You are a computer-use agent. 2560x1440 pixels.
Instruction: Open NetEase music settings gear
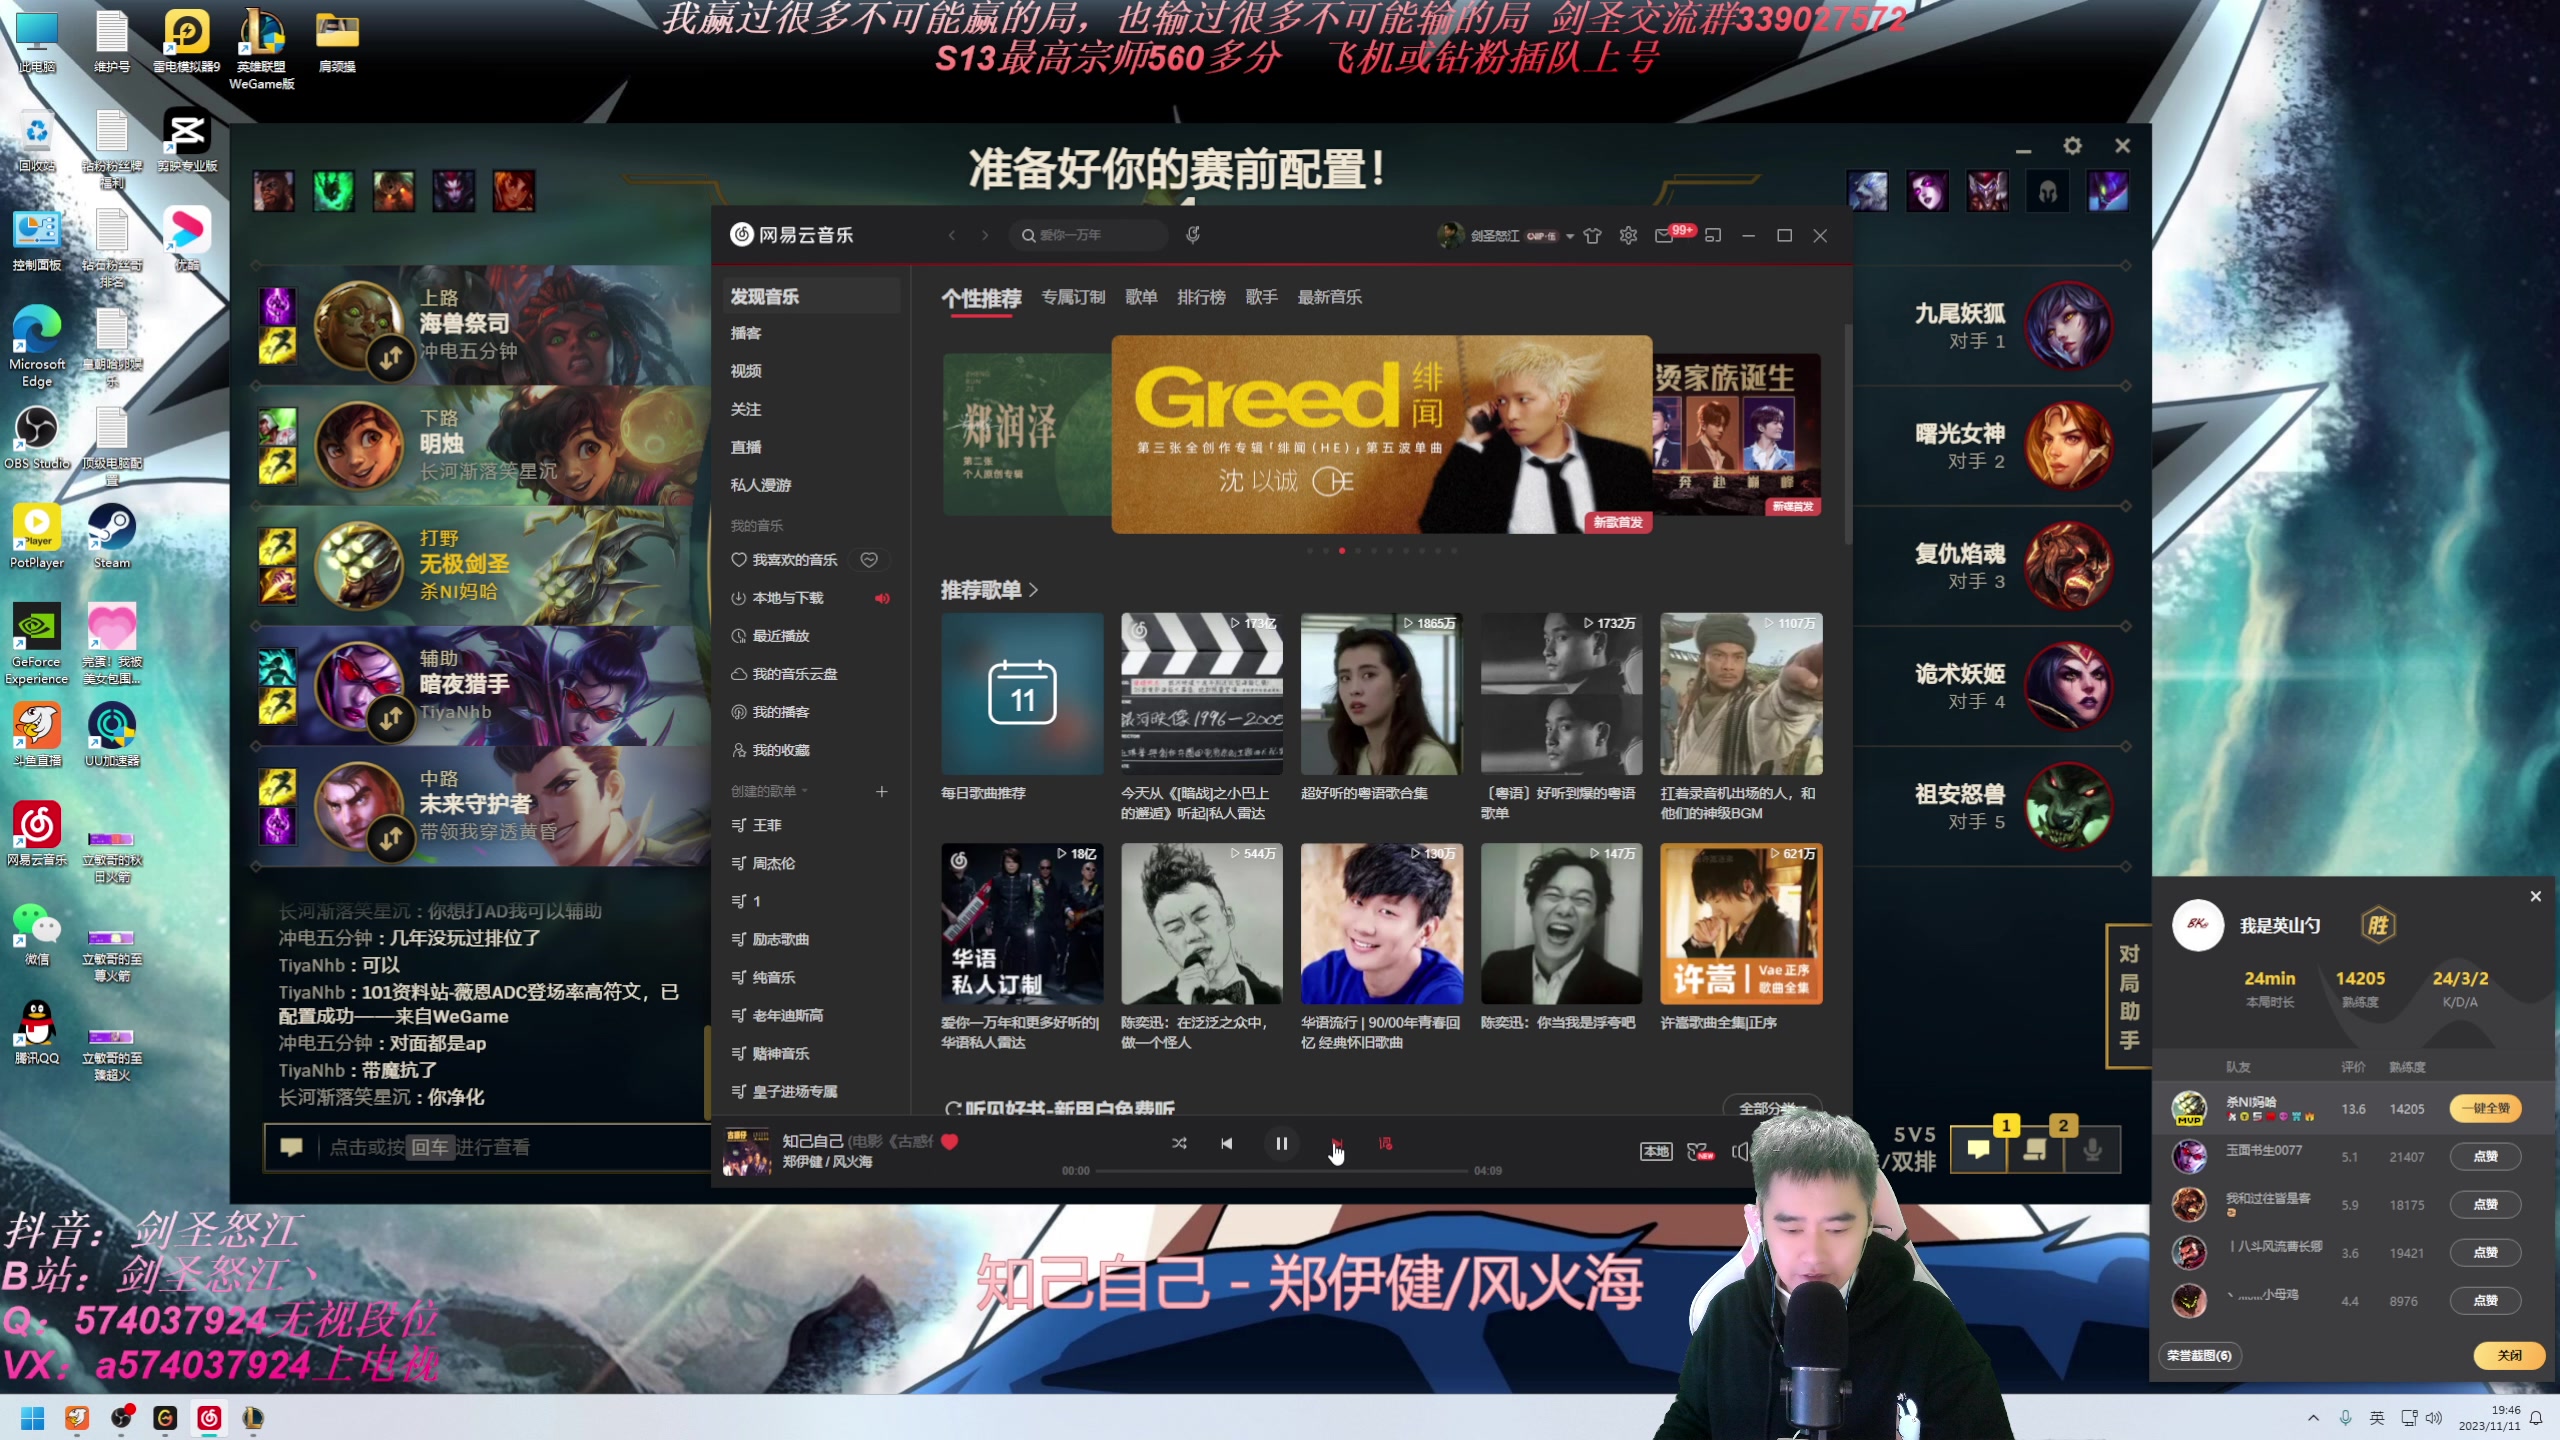1628,235
